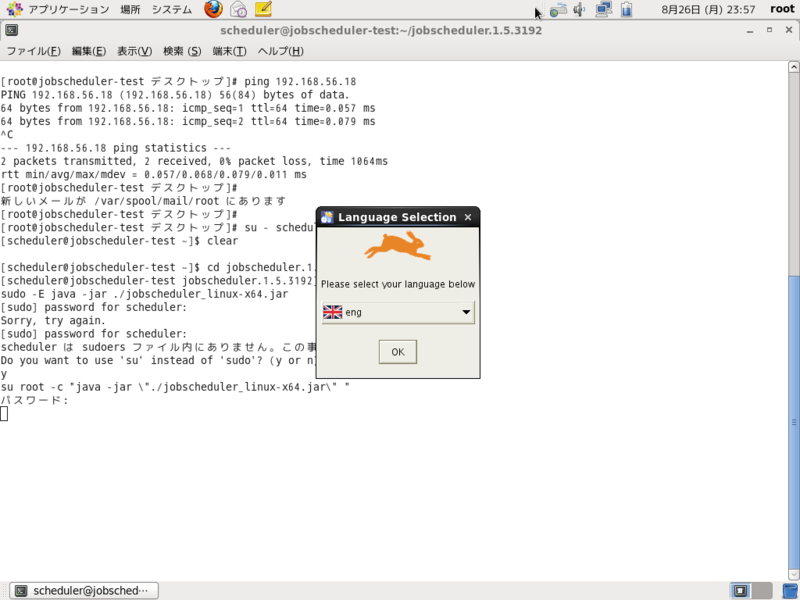Click the terminal vertical scrollbar thumb

pyautogui.click(x=794, y=422)
